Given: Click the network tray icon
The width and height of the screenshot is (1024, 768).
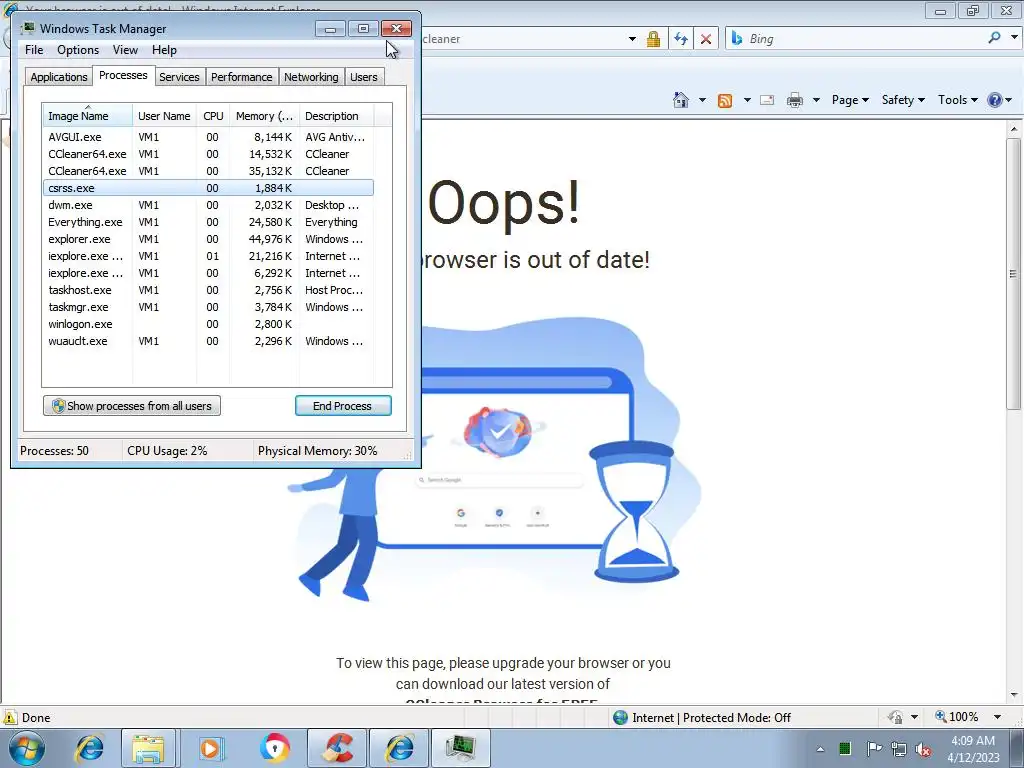Looking at the screenshot, I should (899, 749).
